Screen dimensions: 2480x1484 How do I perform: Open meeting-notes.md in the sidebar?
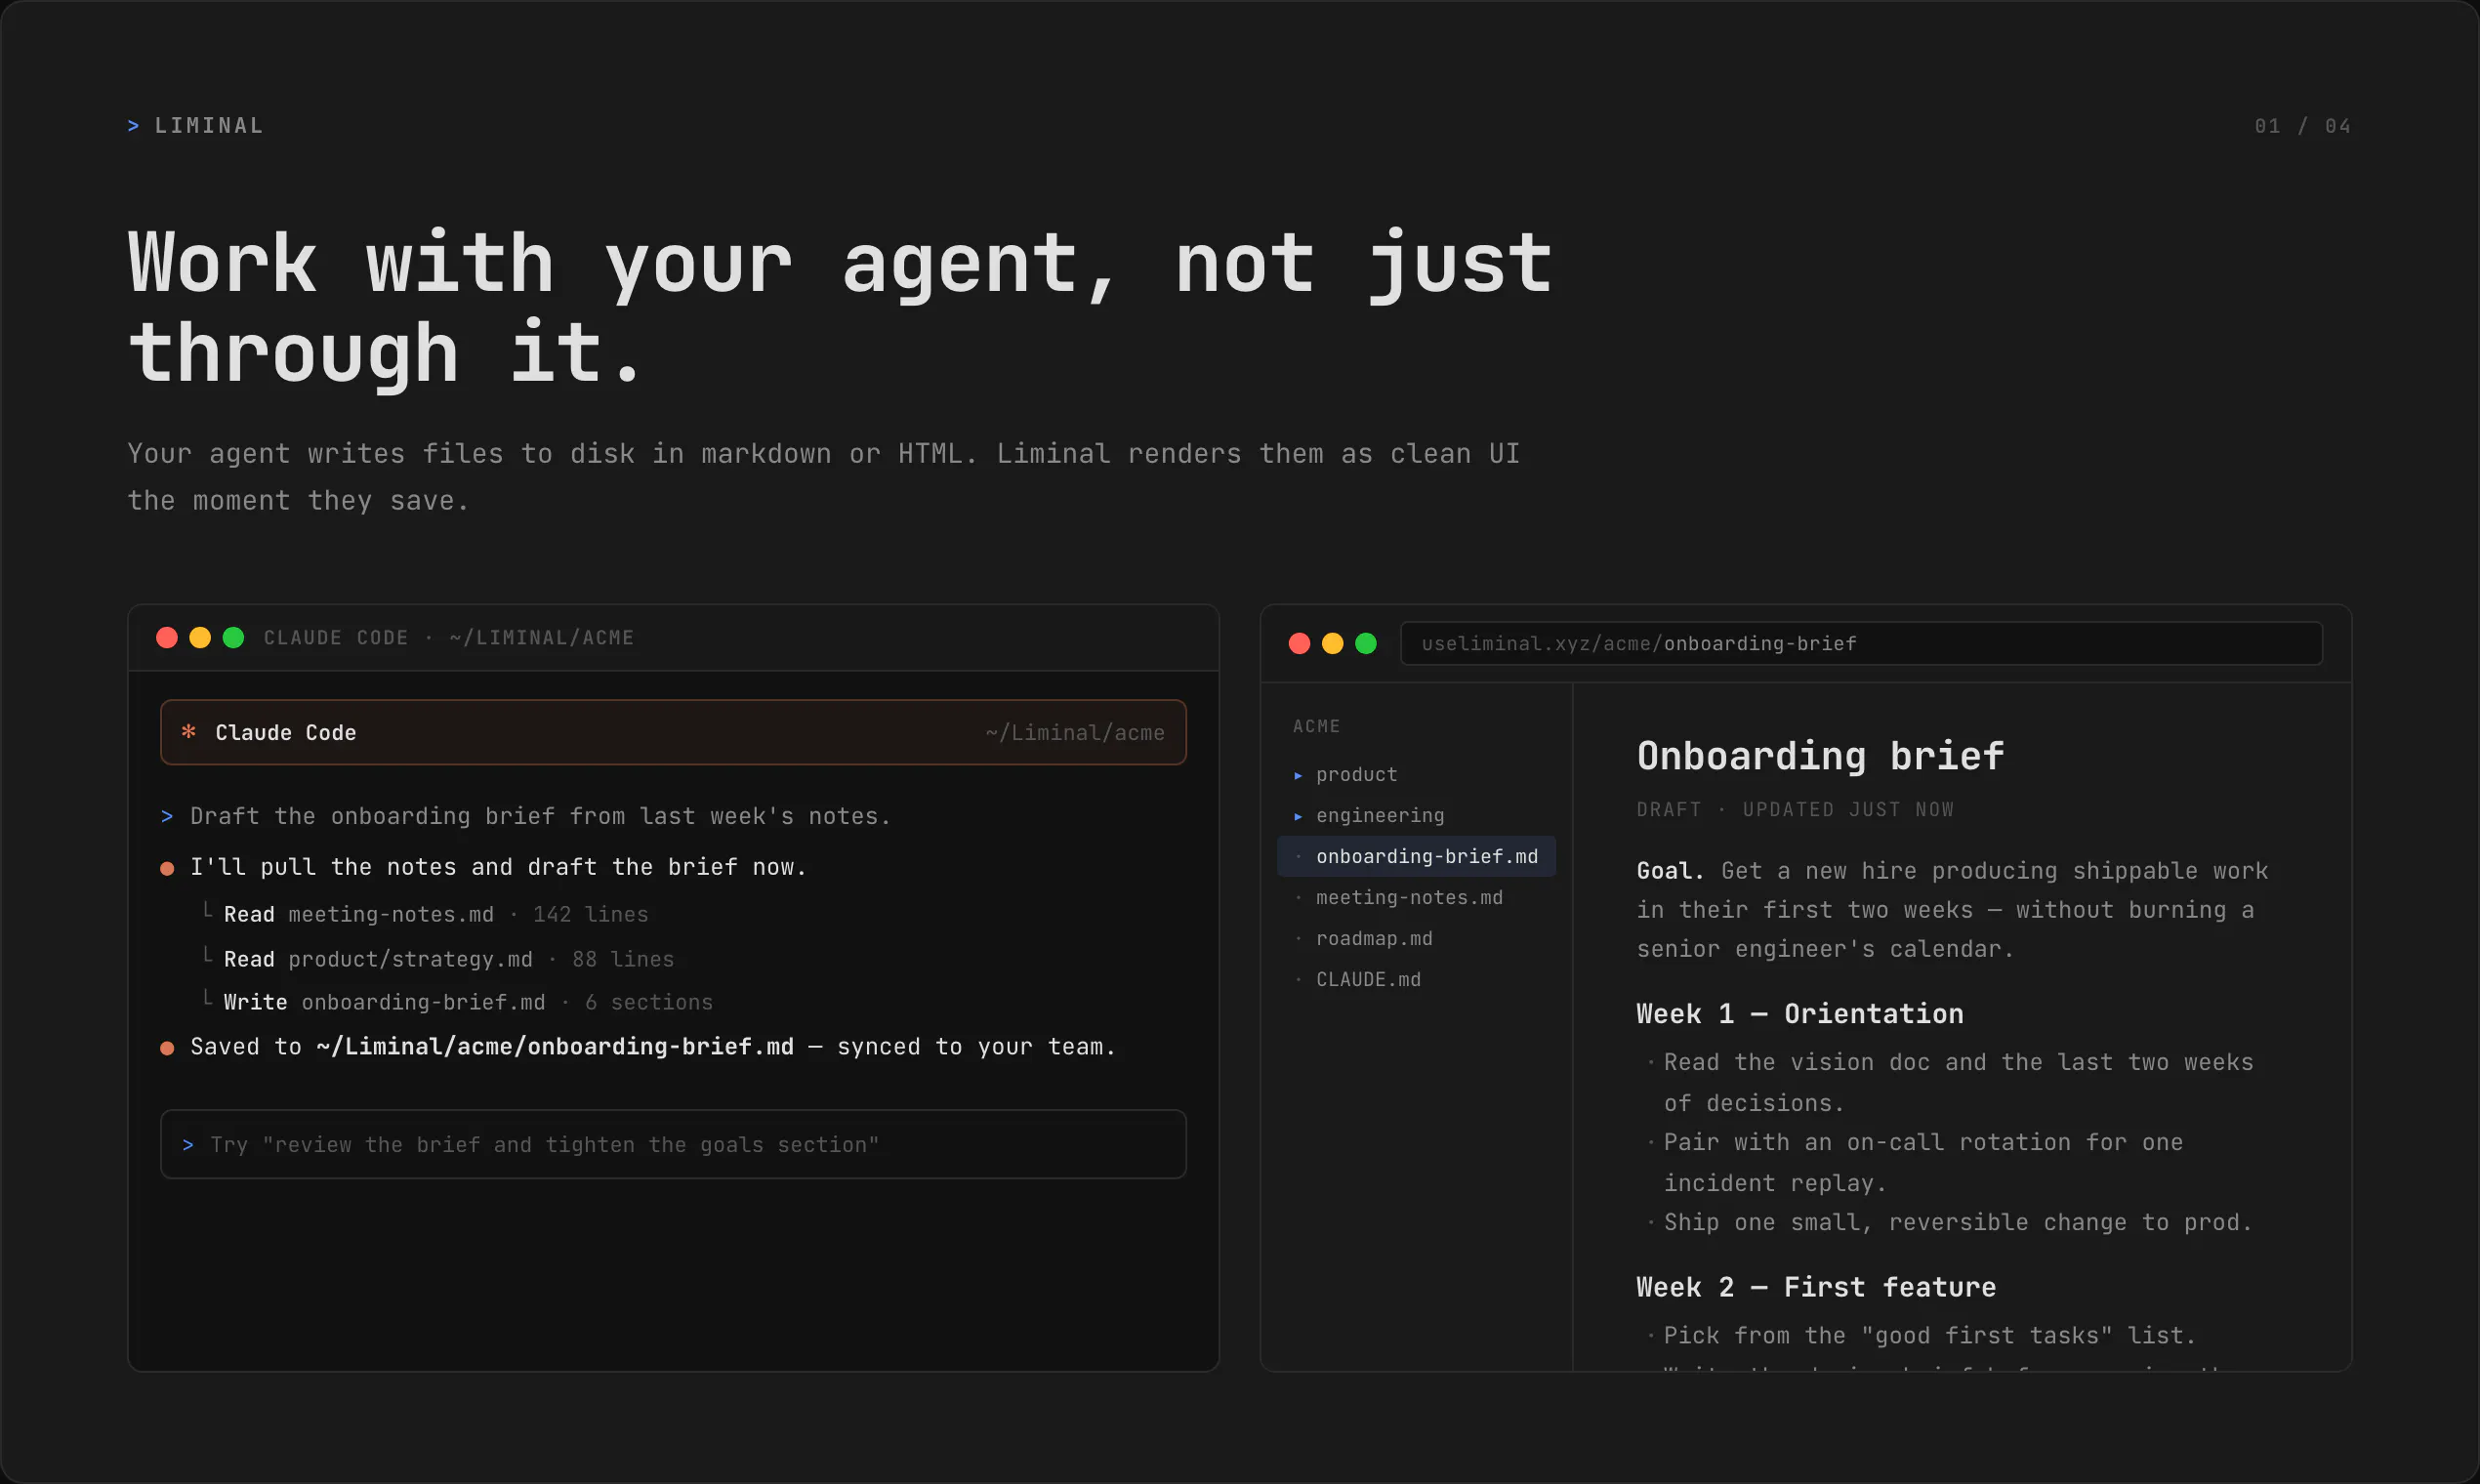pyautogui.click(x=1416, y=897)
